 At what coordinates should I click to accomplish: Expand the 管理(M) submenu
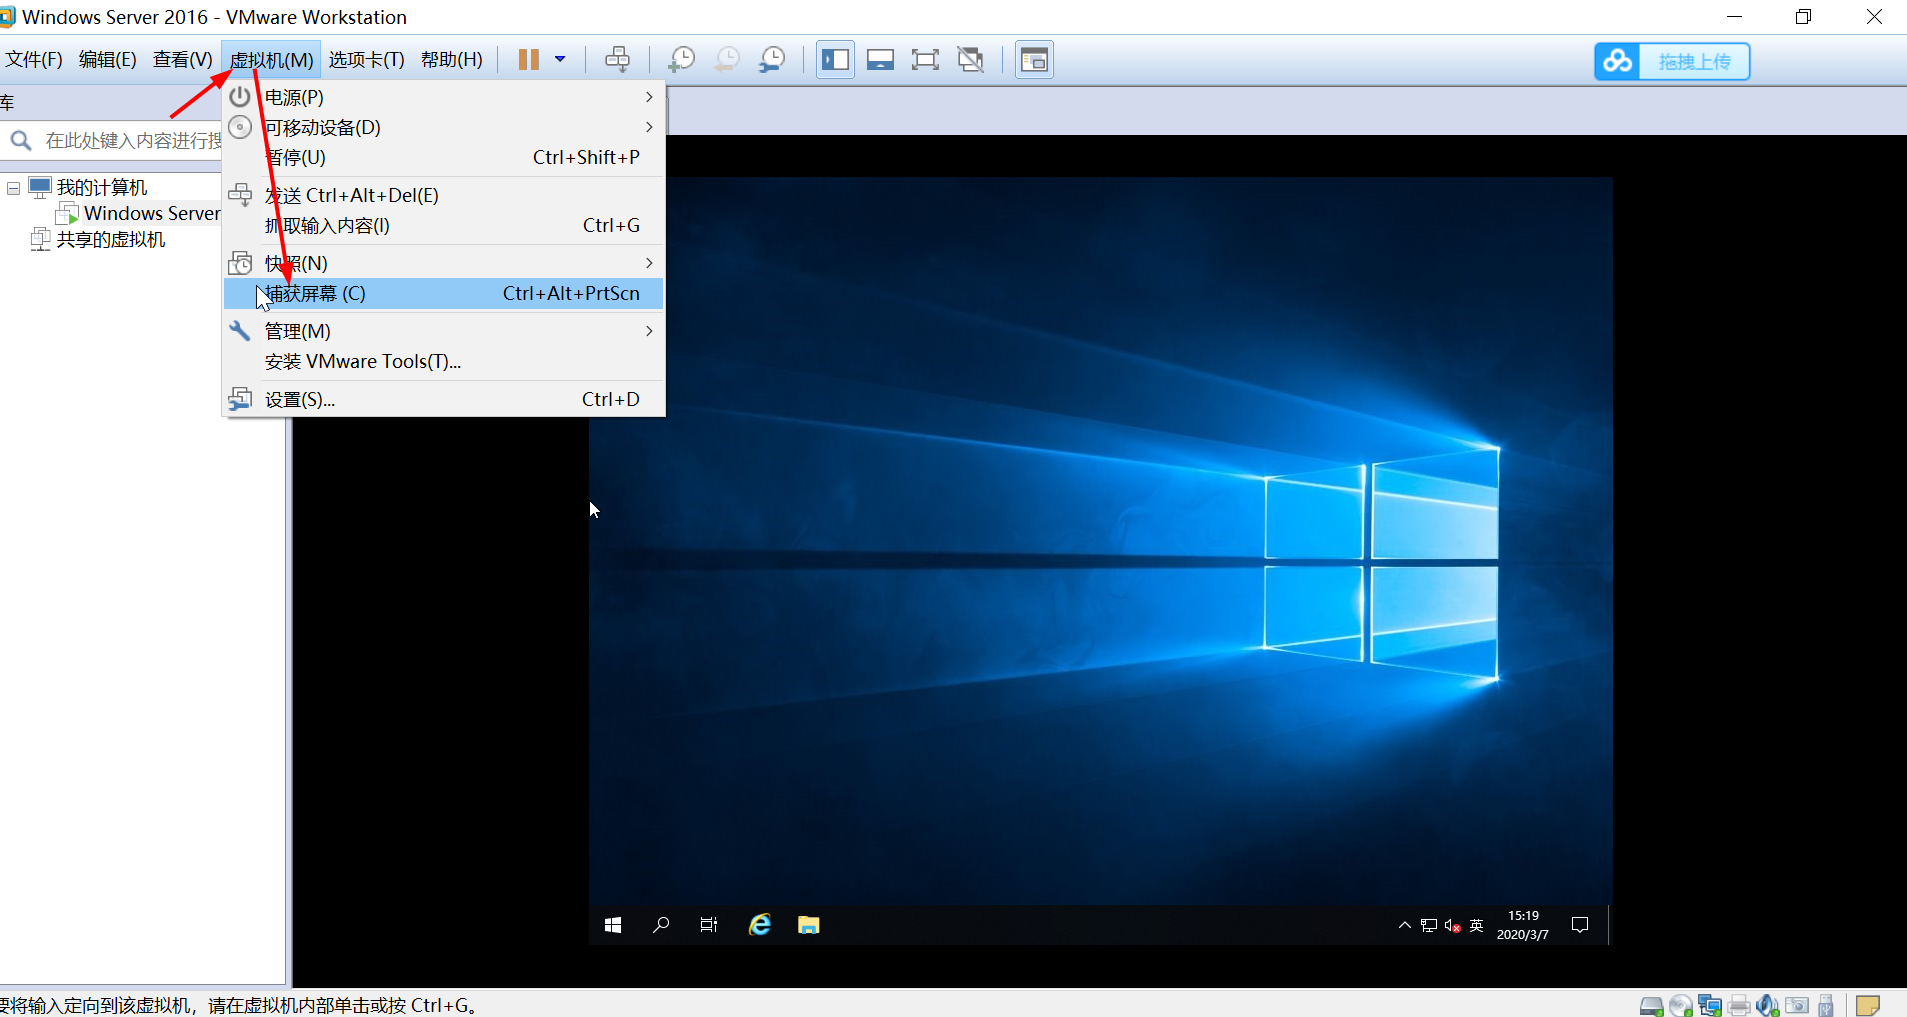coord(444,331)
